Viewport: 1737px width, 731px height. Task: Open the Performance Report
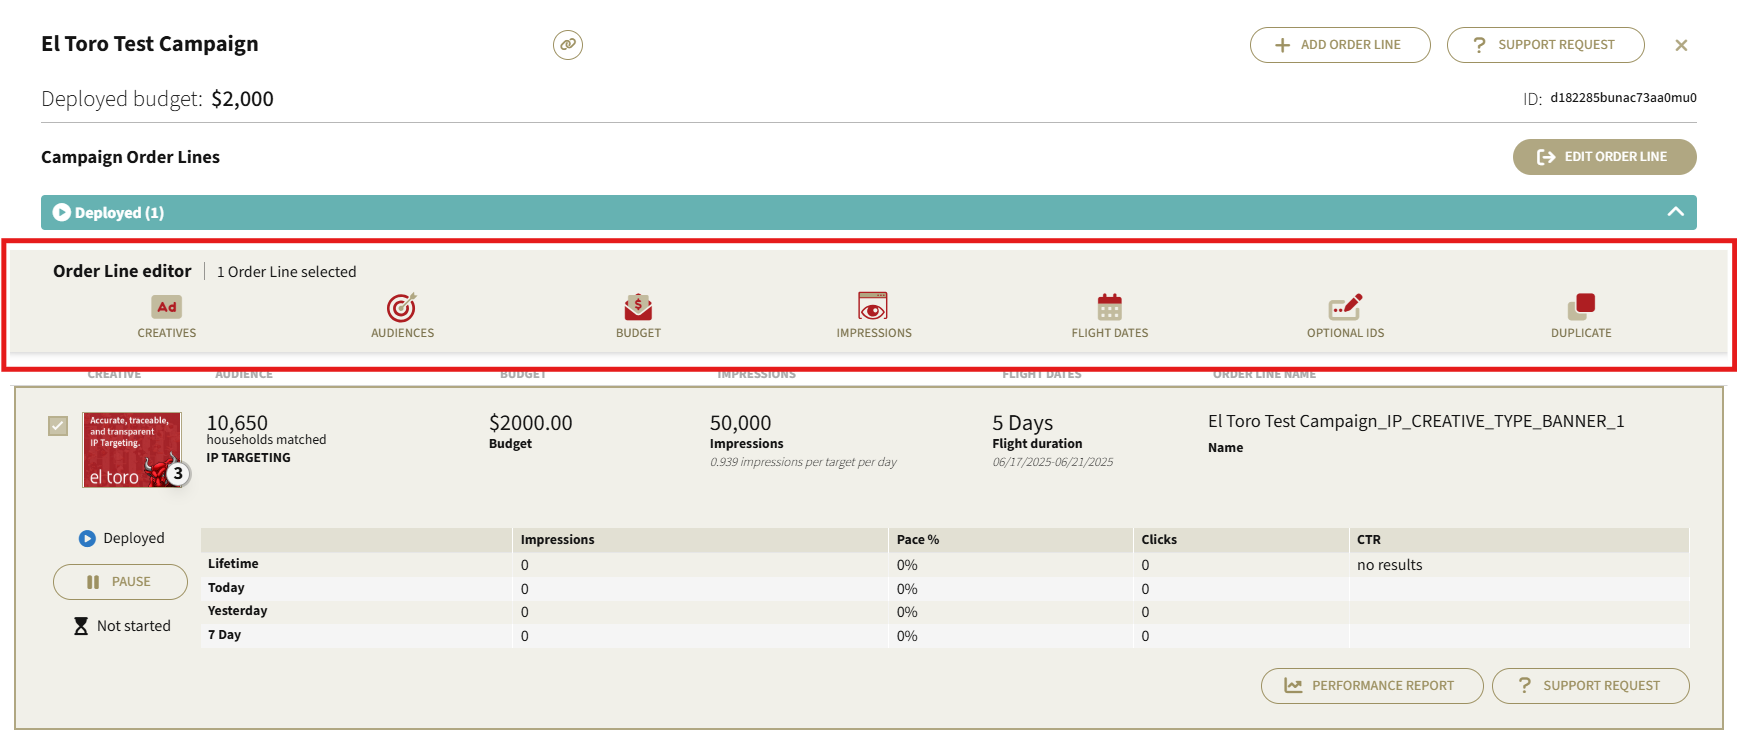pos(1372,686)
